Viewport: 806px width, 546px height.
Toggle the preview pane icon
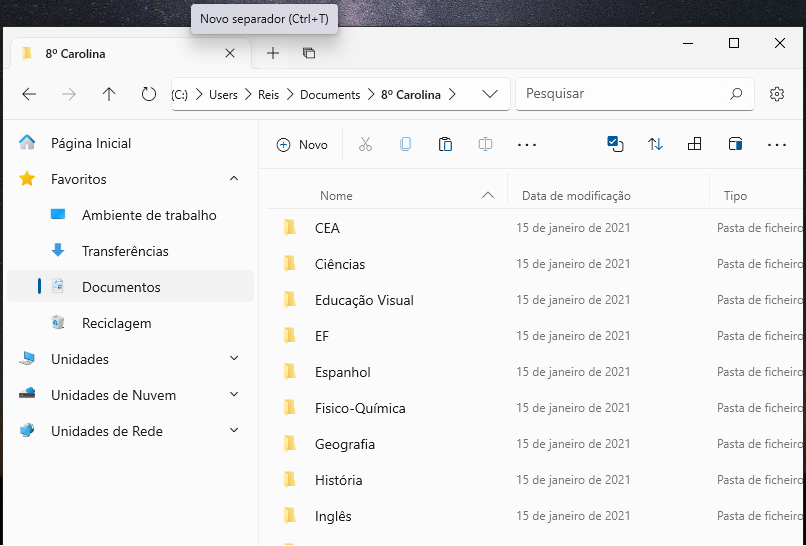tap(735, 144)
